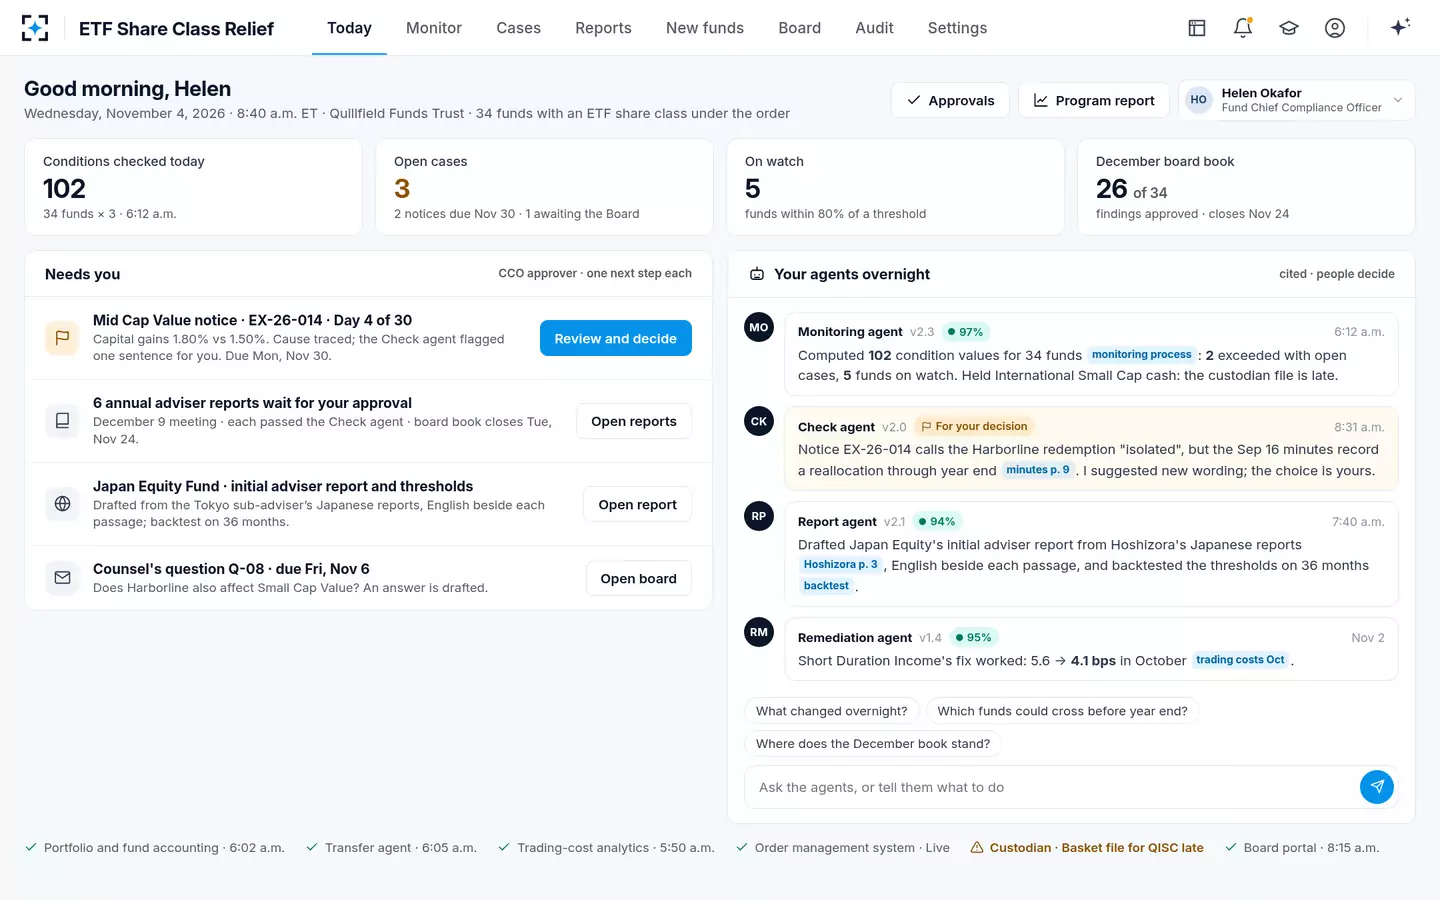Open the 'minutes p. 9' citation link
Image resolution: width=1440 pixels, height=900 pixels.
[1038, 470]
